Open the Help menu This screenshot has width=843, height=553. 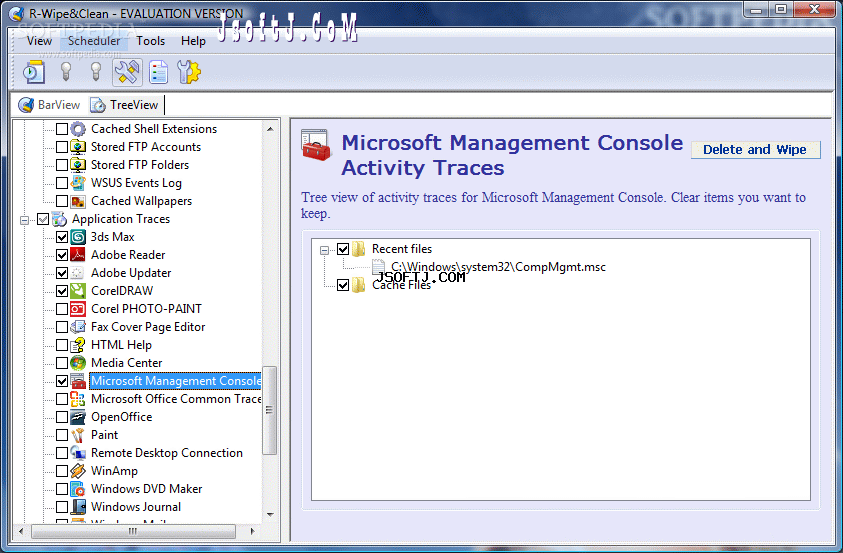193,41
